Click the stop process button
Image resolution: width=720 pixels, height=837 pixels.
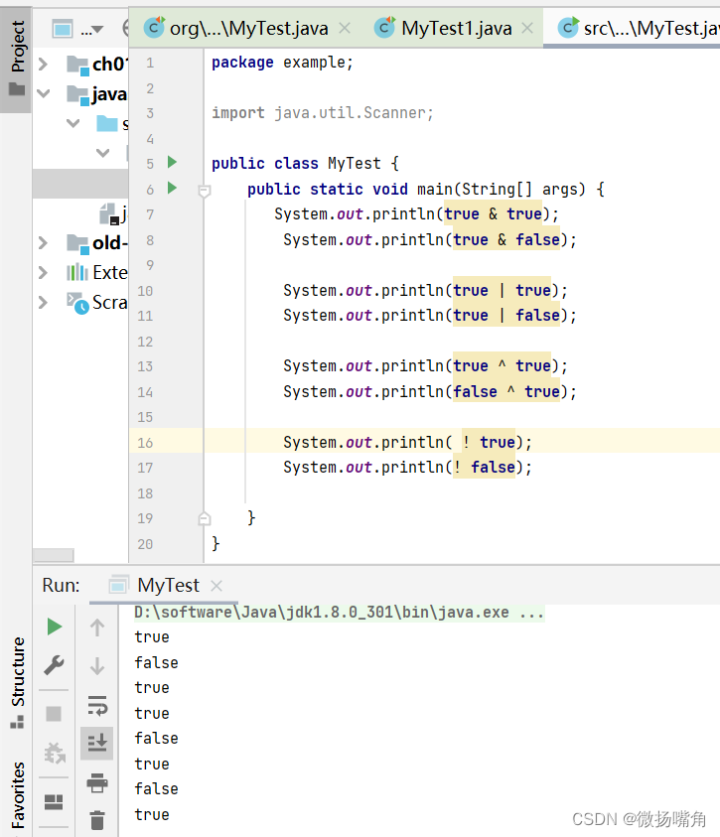[x=53, y=714]
